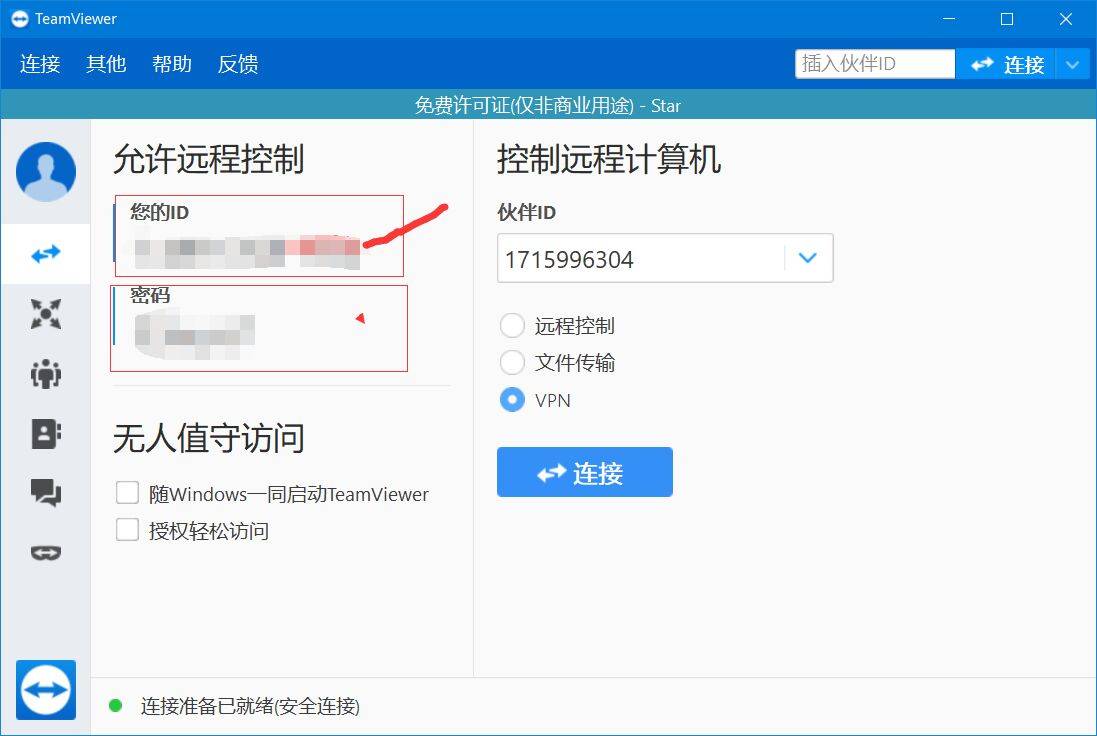Open the 帮助 menu
1097x736 pixels.
pyautogui.click(x=172, y=64)
